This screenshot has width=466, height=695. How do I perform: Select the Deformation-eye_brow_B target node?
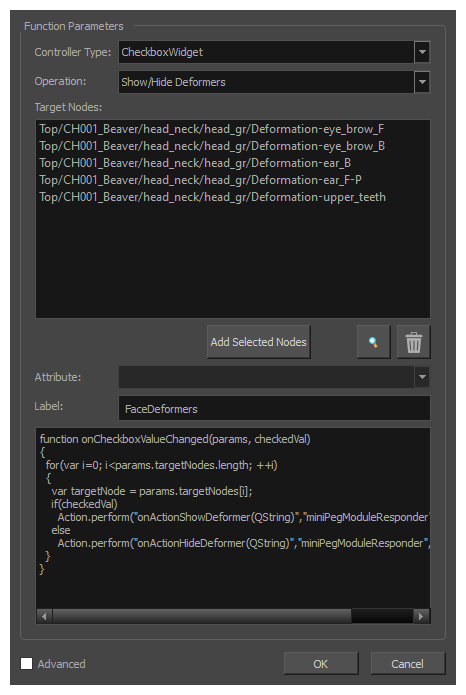[212, 146]
